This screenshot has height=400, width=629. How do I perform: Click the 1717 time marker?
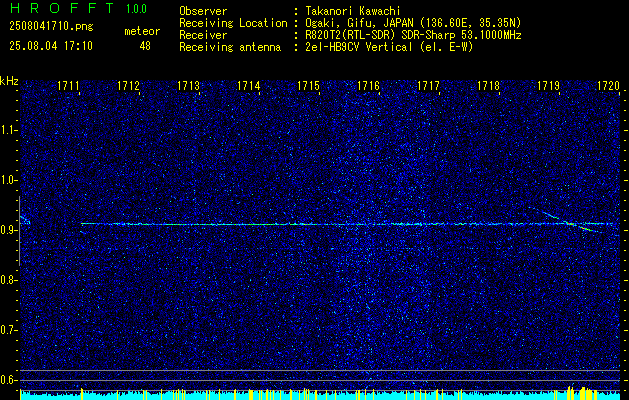tap(428, 85)
